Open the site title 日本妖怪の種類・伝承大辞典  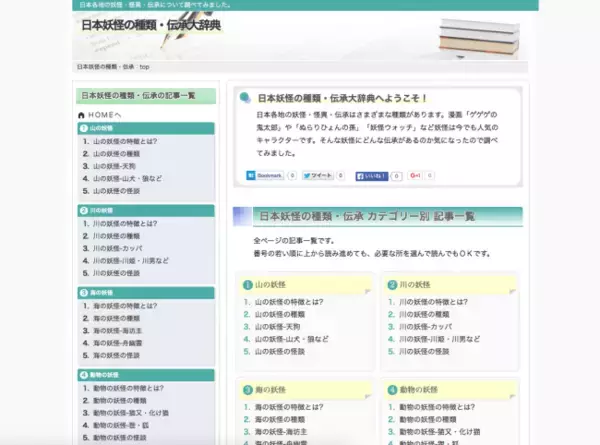[151, 25]
